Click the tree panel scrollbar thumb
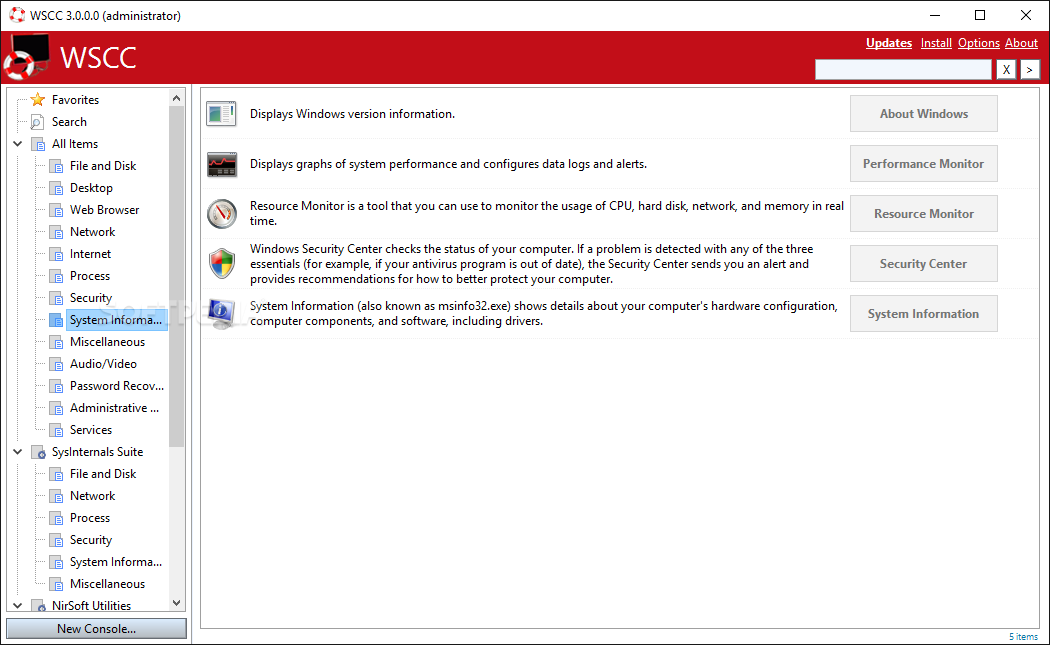Image resolution: width=1050 pixels, height=645 pixels. (176, 276)
